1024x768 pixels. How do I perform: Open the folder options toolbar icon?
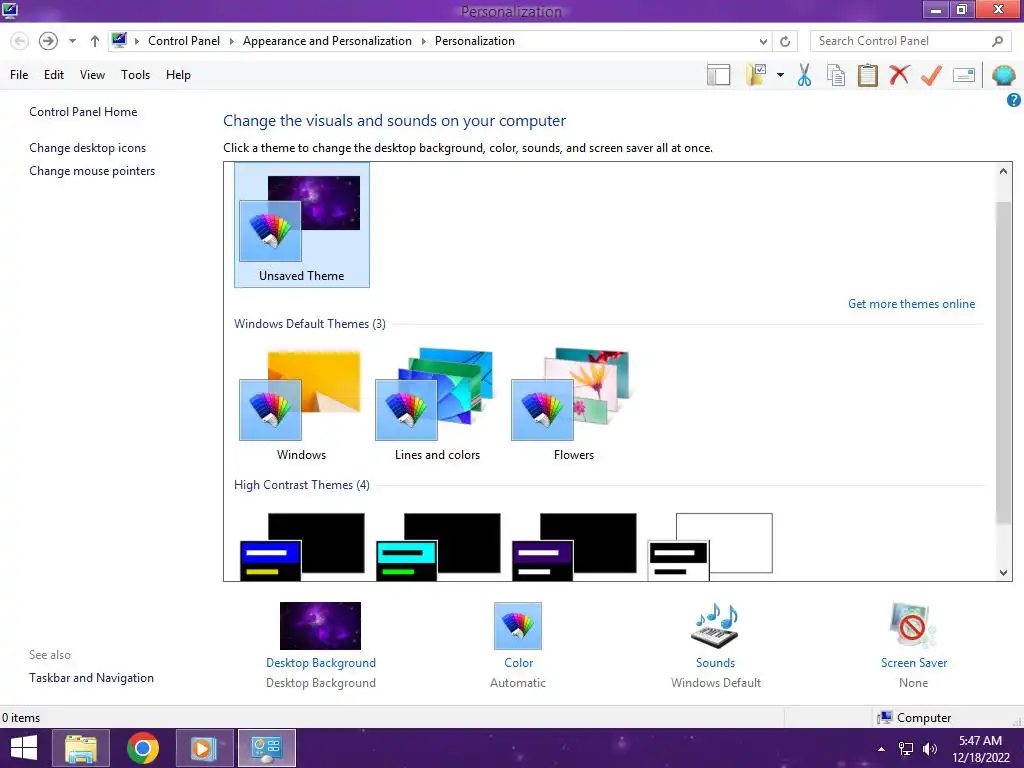756,75
